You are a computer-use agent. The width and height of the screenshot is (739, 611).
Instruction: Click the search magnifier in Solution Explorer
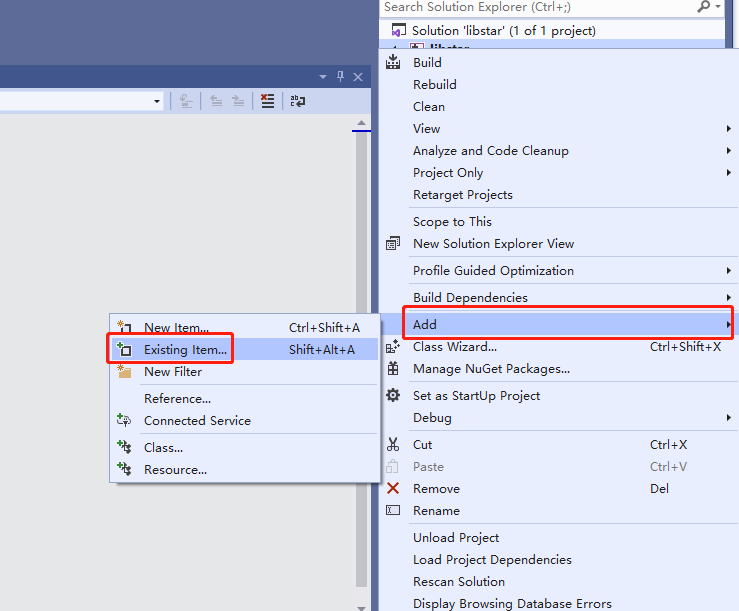[704, 7]
